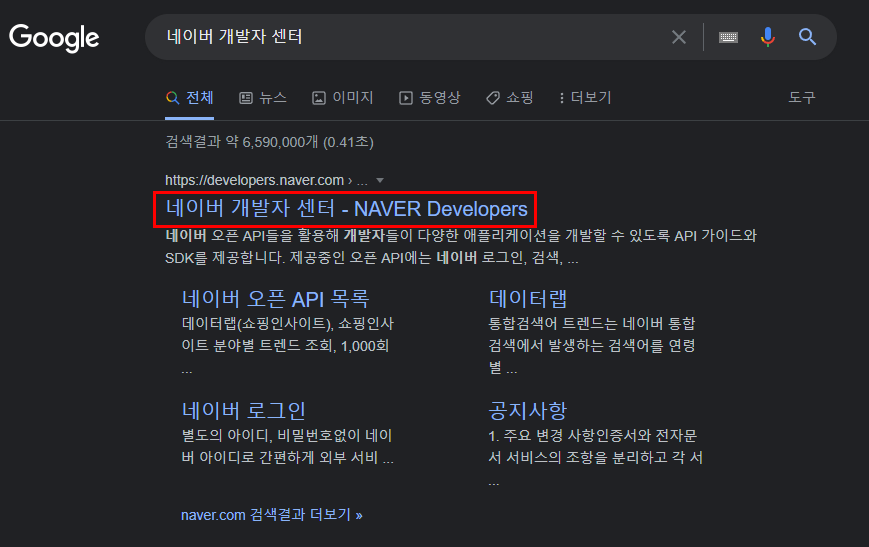
Task: Click snippet text starting 네이버 오픈 API들을 활용해
Action: (x=461, y=247)
